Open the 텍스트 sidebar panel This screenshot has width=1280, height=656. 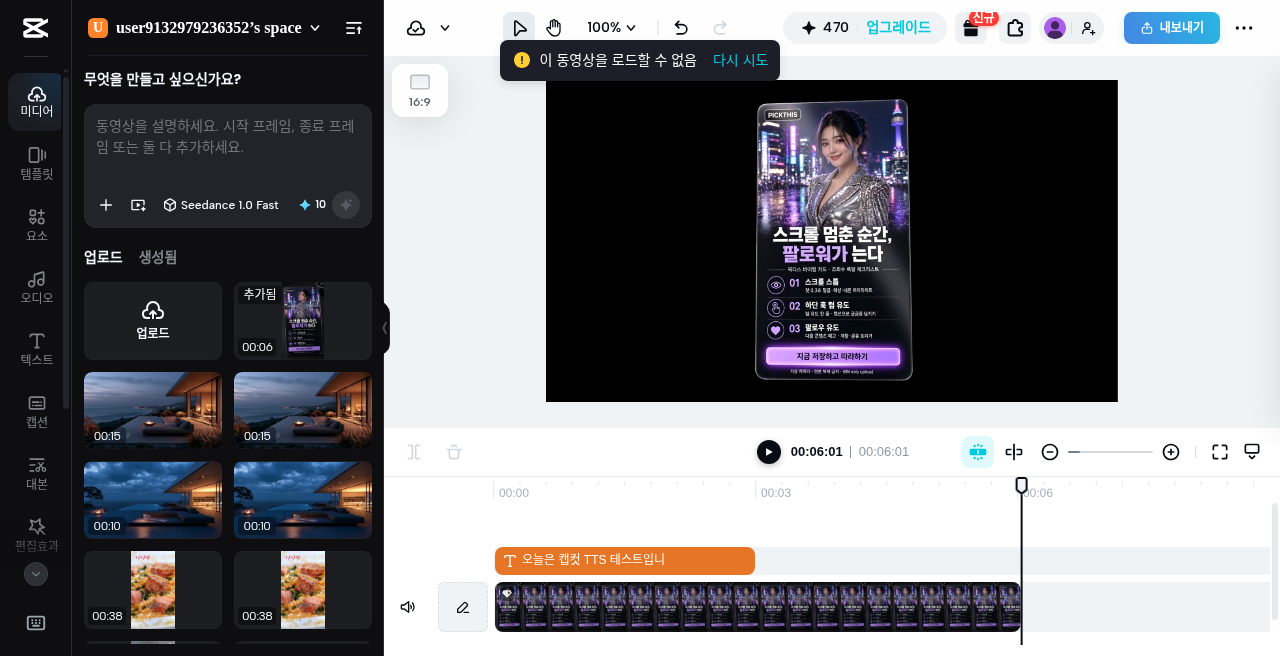click(x=36, y=350)
